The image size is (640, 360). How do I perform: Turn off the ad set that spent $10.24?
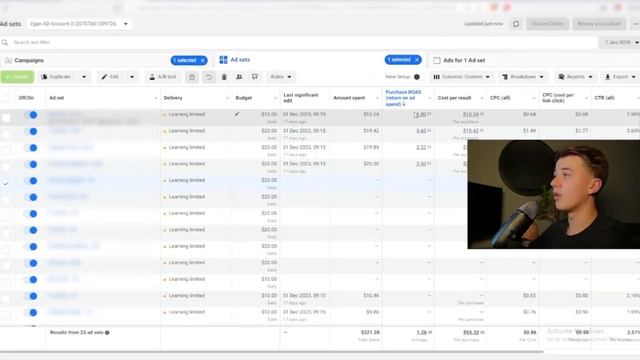[31, 115]
